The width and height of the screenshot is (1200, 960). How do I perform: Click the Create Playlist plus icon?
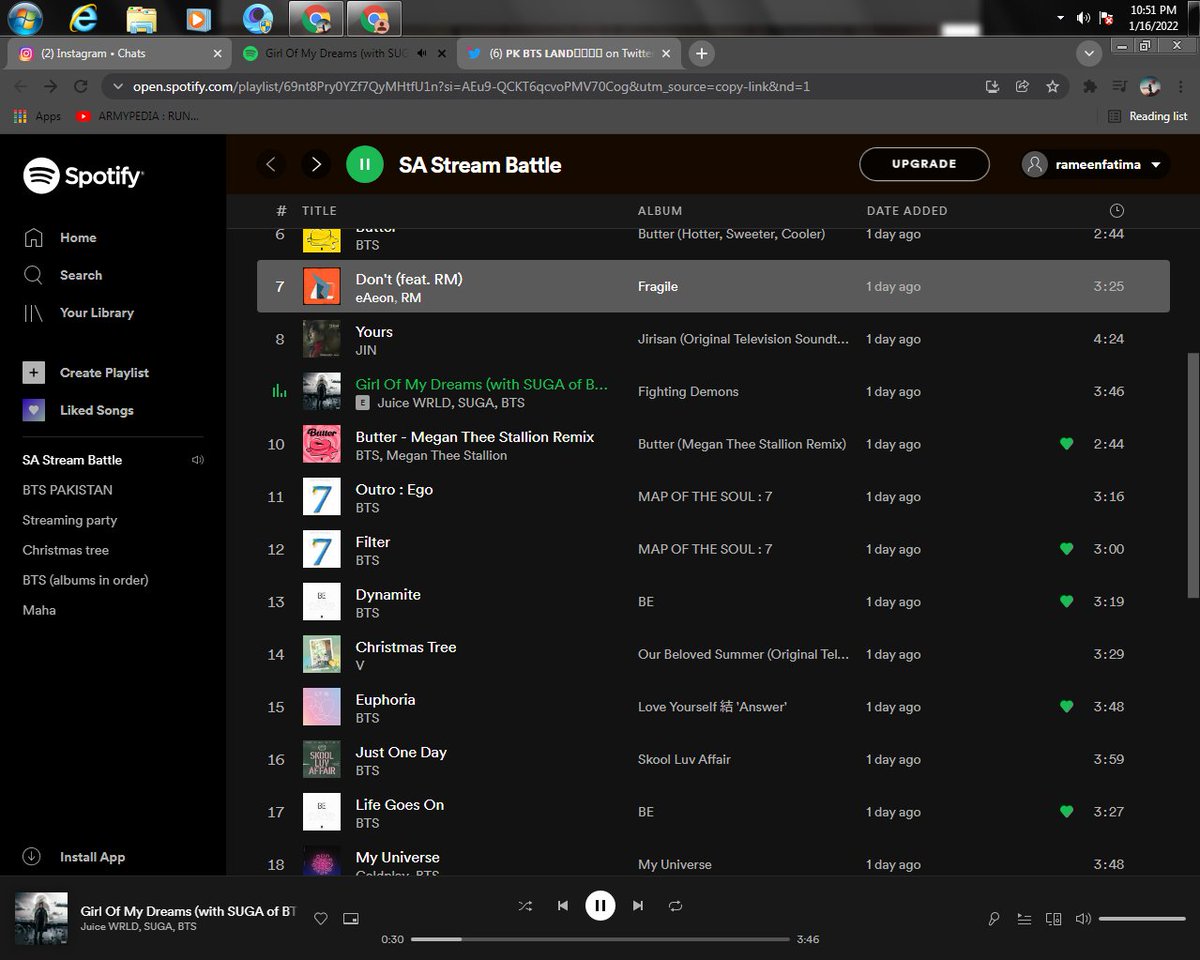34,373
